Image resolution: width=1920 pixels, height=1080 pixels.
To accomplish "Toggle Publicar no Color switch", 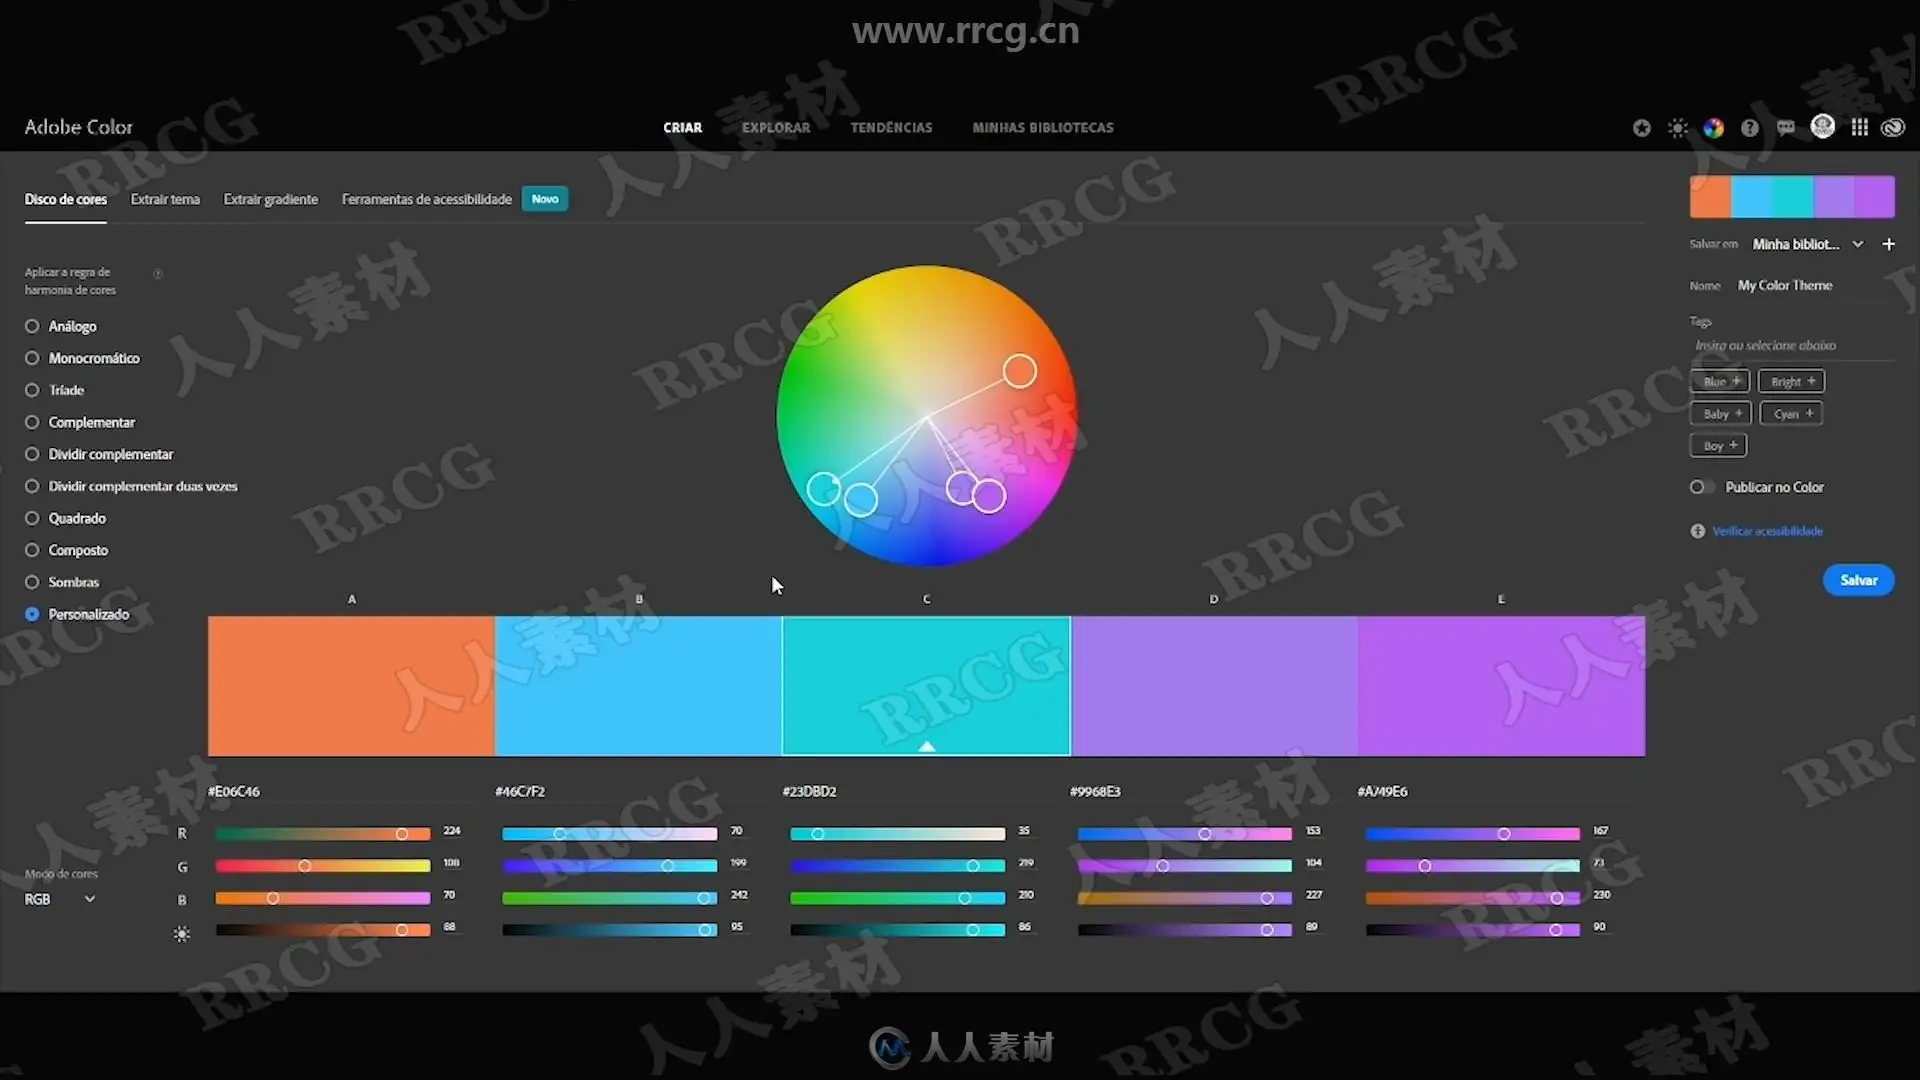I will [1701, 487].
